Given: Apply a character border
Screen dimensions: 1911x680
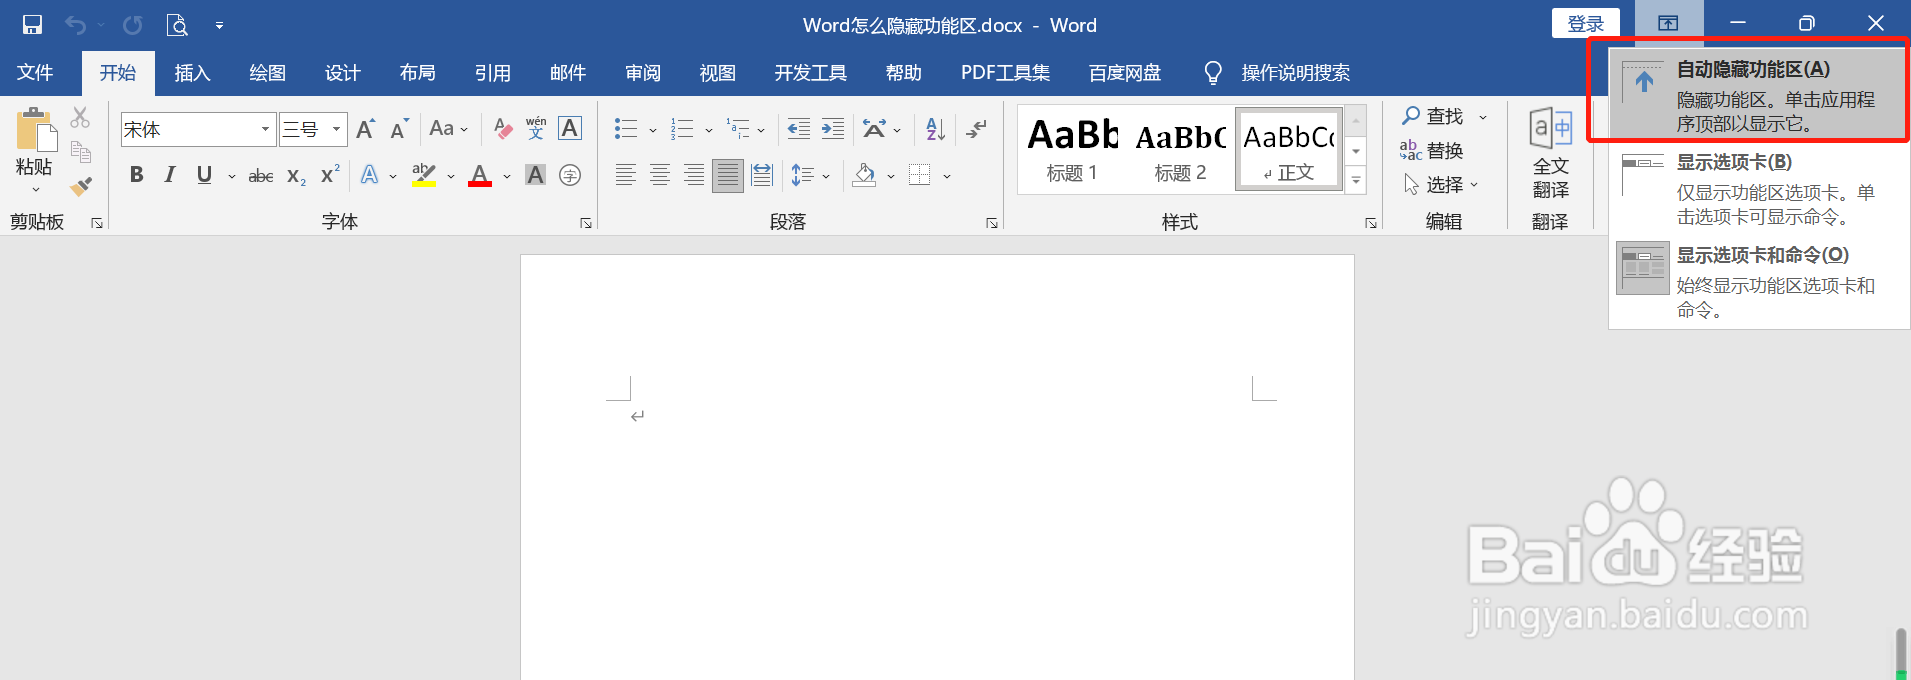Looking at the screenshot, I should (x=570, y=129).
